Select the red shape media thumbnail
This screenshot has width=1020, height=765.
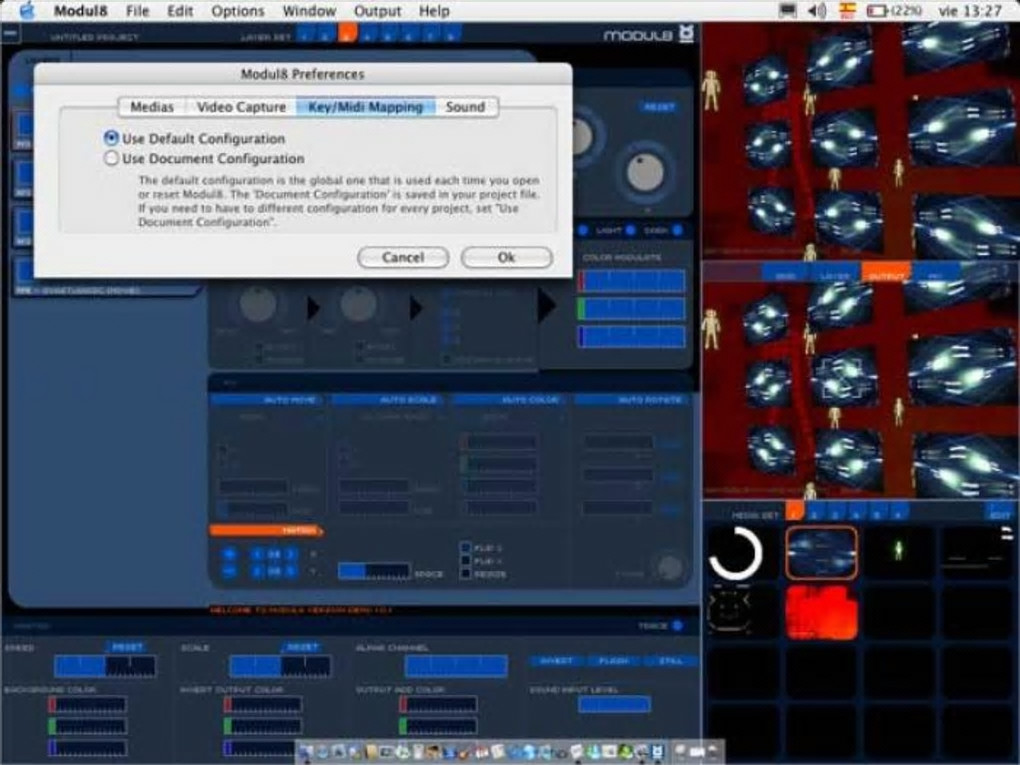[822, 611]
